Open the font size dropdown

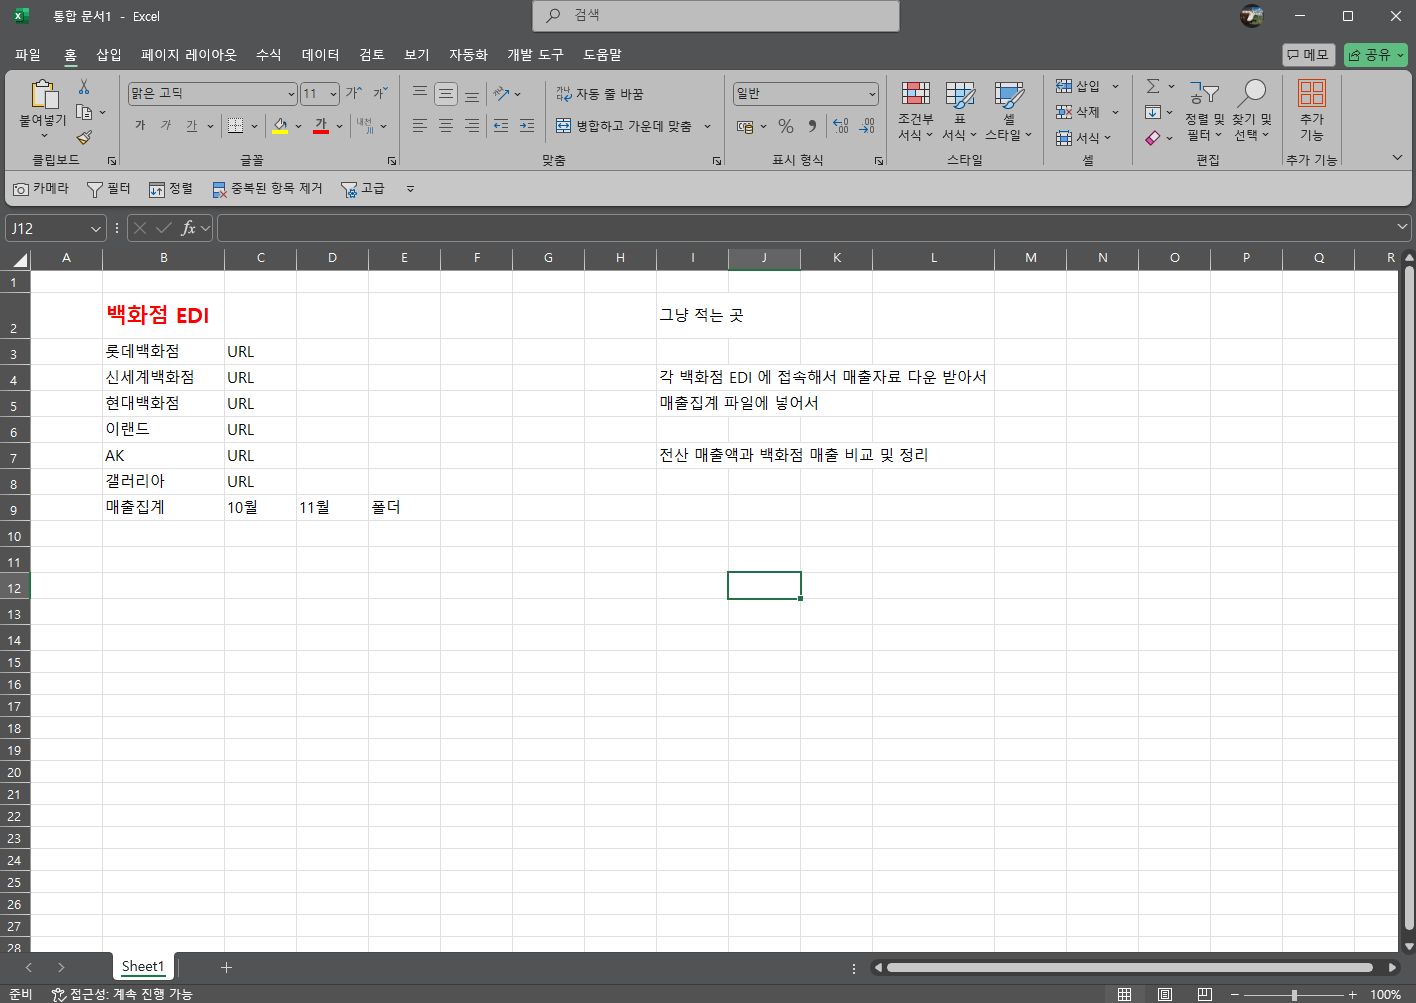pyautogui.click(x=333, y=94)
